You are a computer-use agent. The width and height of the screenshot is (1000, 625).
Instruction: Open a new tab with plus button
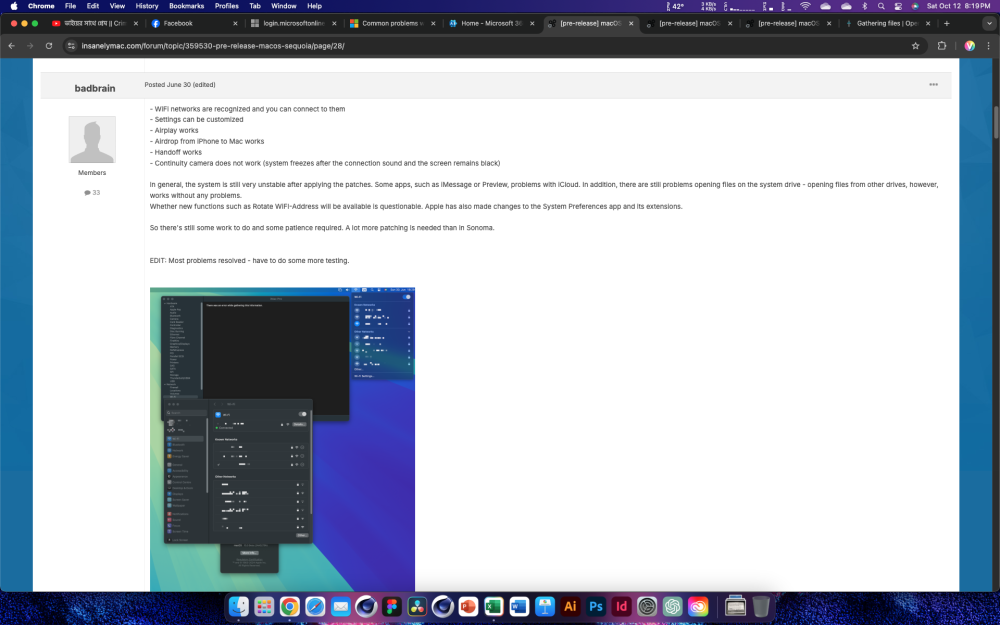(946, 24)
